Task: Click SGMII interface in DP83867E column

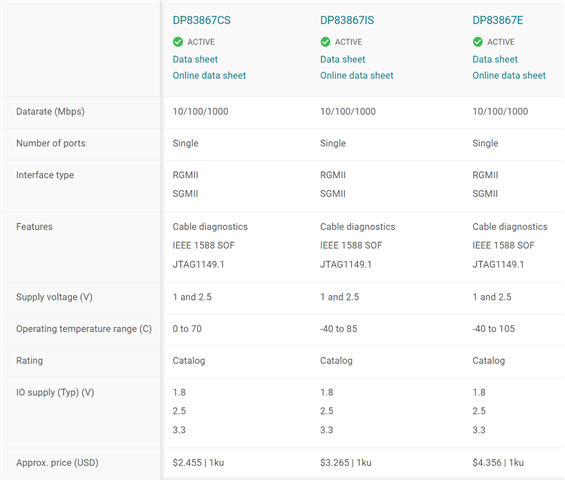Action: click(x=485, y=194)
